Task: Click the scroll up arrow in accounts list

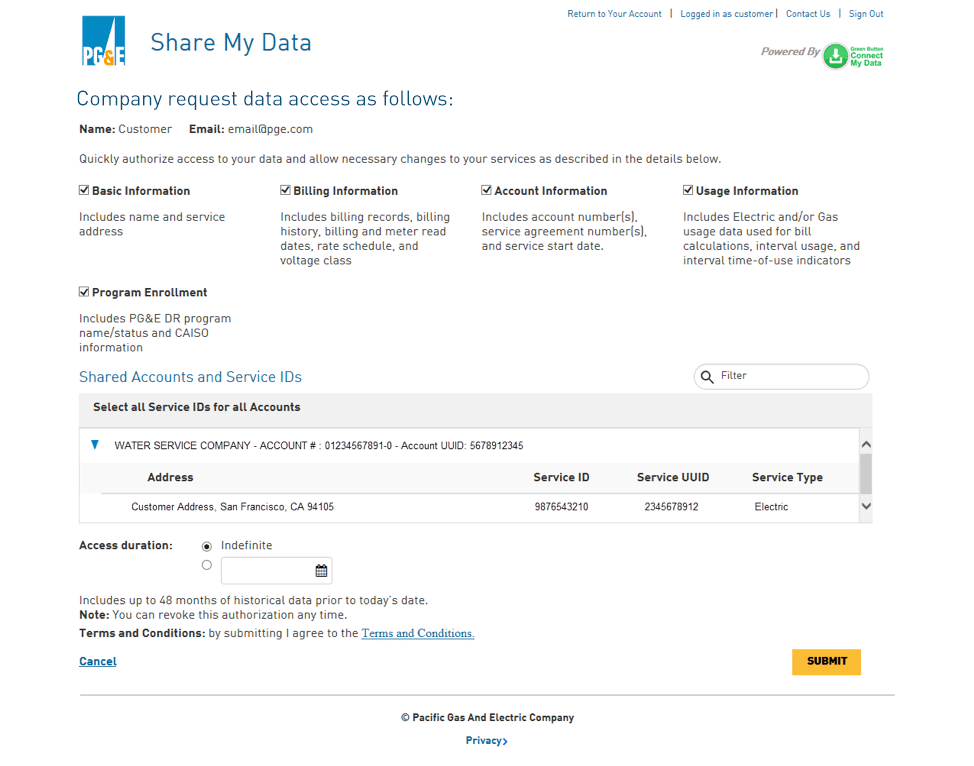Action: click(866, 444)
